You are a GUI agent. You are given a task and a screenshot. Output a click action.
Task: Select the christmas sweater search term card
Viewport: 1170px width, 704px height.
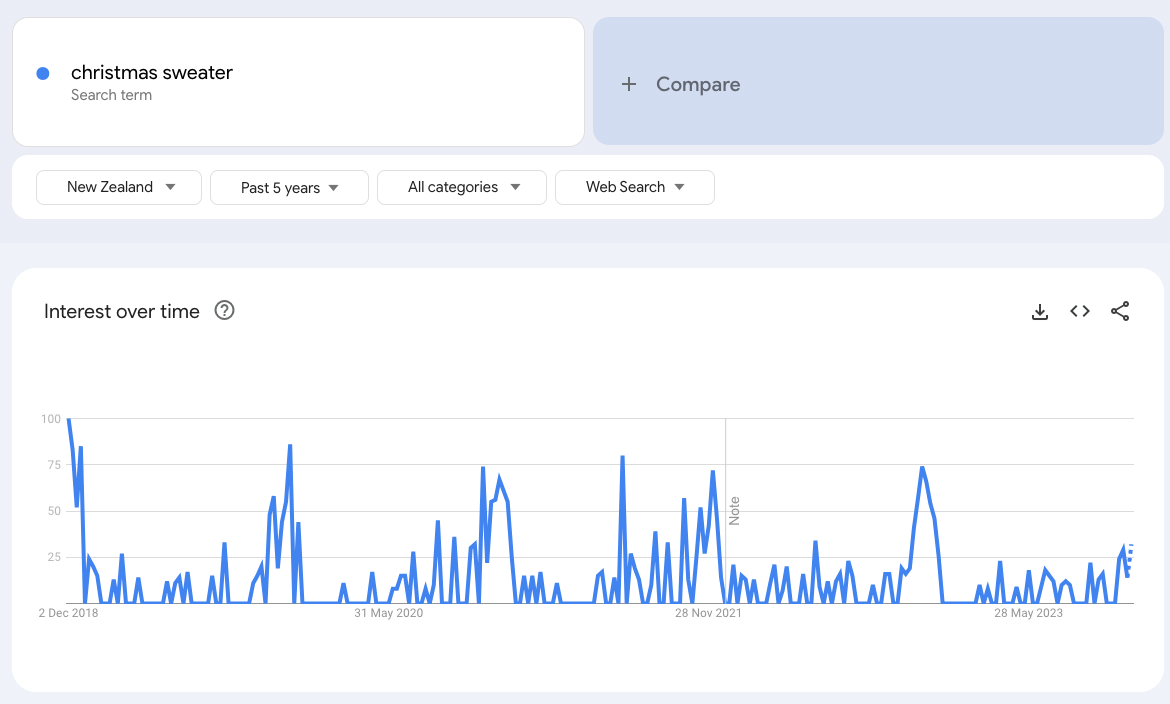[x=298, y=81]
